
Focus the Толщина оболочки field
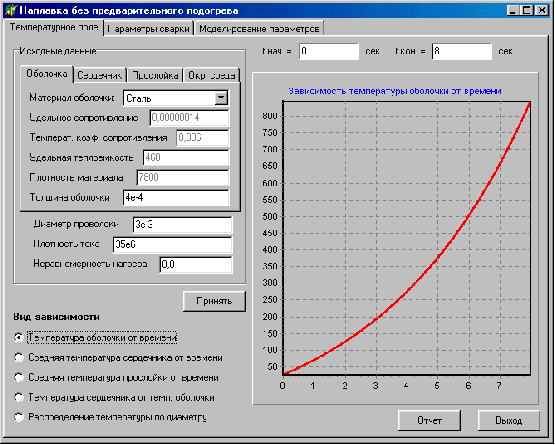pyautogui.click(x=176, y=198)
